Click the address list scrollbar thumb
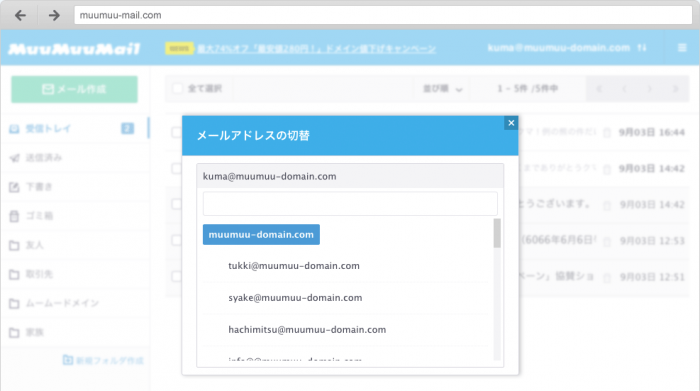The height and width of the screenshot is (391, 700). click(x=497, y=233)
